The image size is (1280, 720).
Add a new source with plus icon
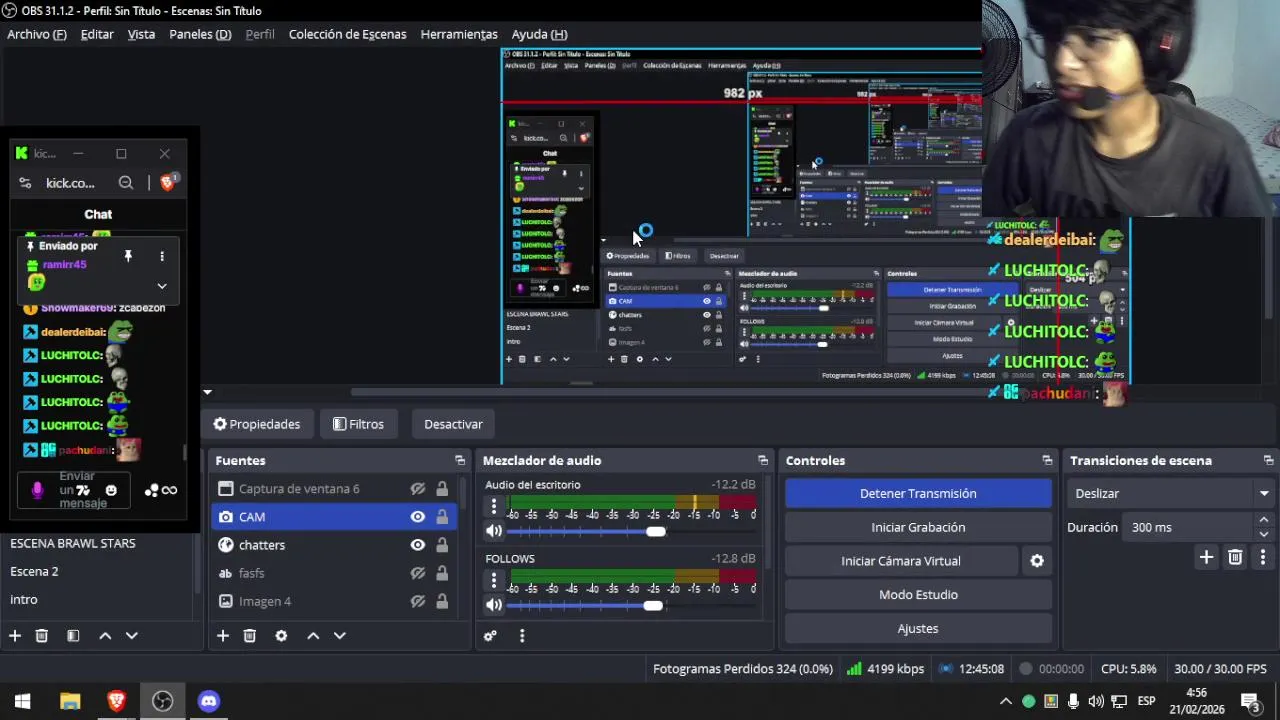223,635
